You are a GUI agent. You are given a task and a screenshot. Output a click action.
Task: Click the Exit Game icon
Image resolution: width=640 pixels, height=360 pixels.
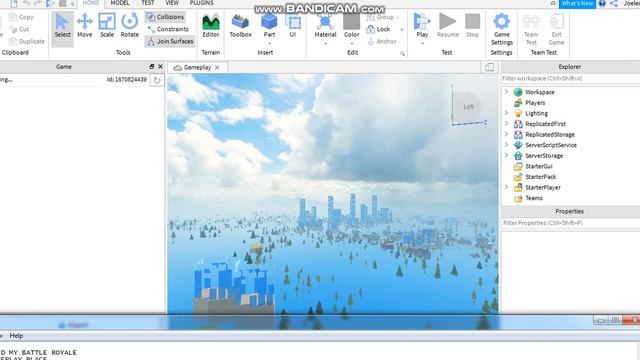[x=556, y=29]
